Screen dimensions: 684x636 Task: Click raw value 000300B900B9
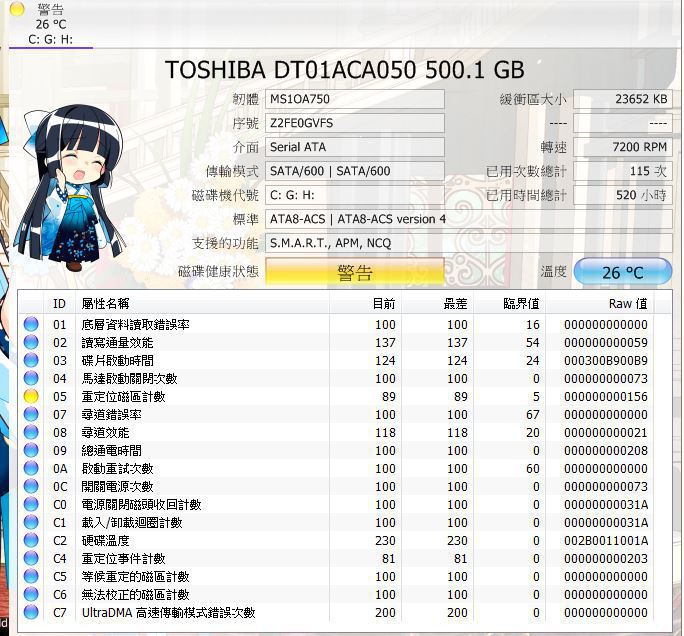coord(605,360)
